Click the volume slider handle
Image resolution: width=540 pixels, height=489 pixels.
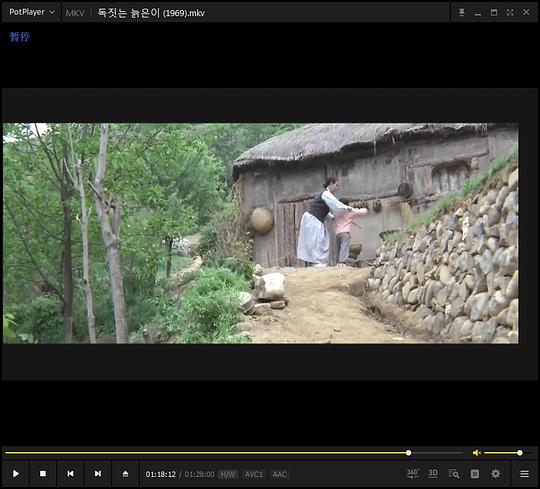pos(520,452)
